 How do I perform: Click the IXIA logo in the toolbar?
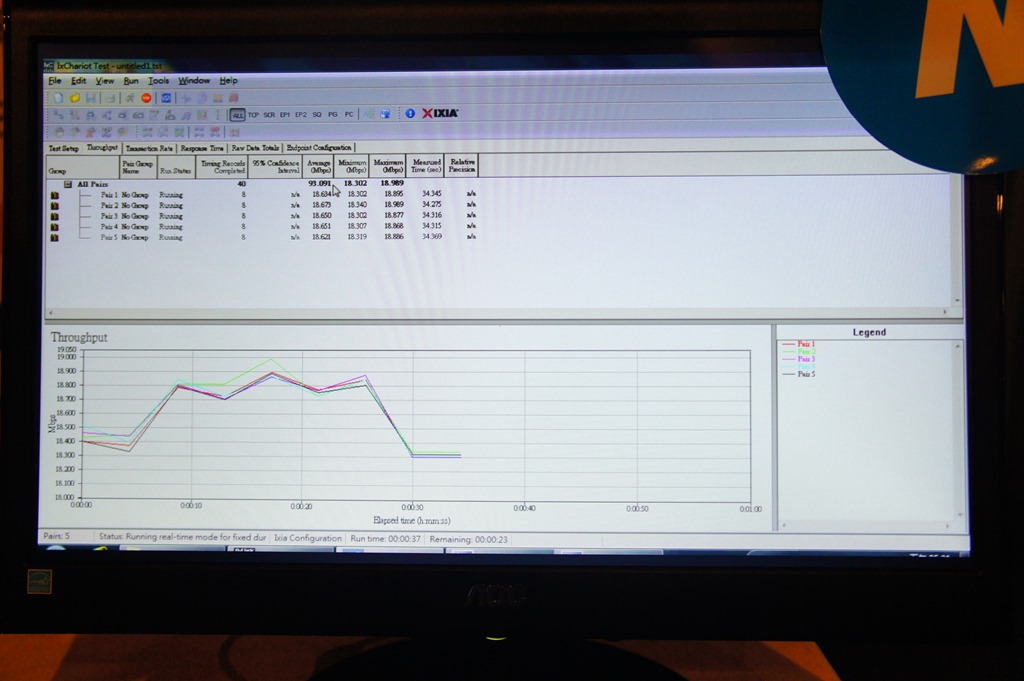click(440, 114)
